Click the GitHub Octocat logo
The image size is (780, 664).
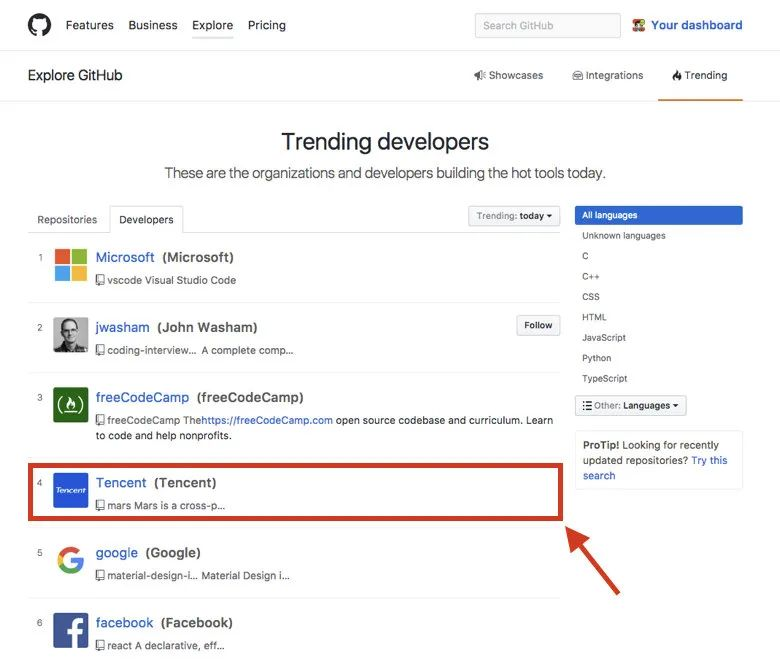click(39, 25)
